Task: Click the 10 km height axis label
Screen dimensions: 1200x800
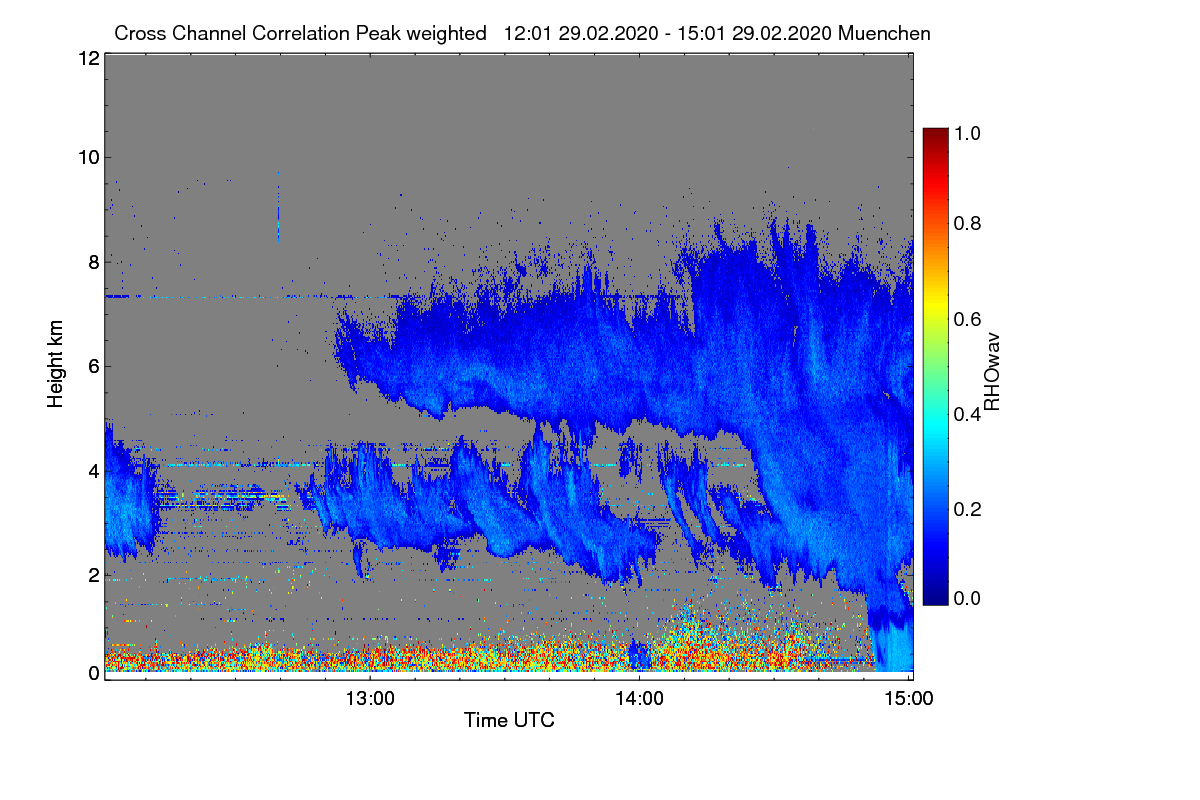Action: [89, 157]
